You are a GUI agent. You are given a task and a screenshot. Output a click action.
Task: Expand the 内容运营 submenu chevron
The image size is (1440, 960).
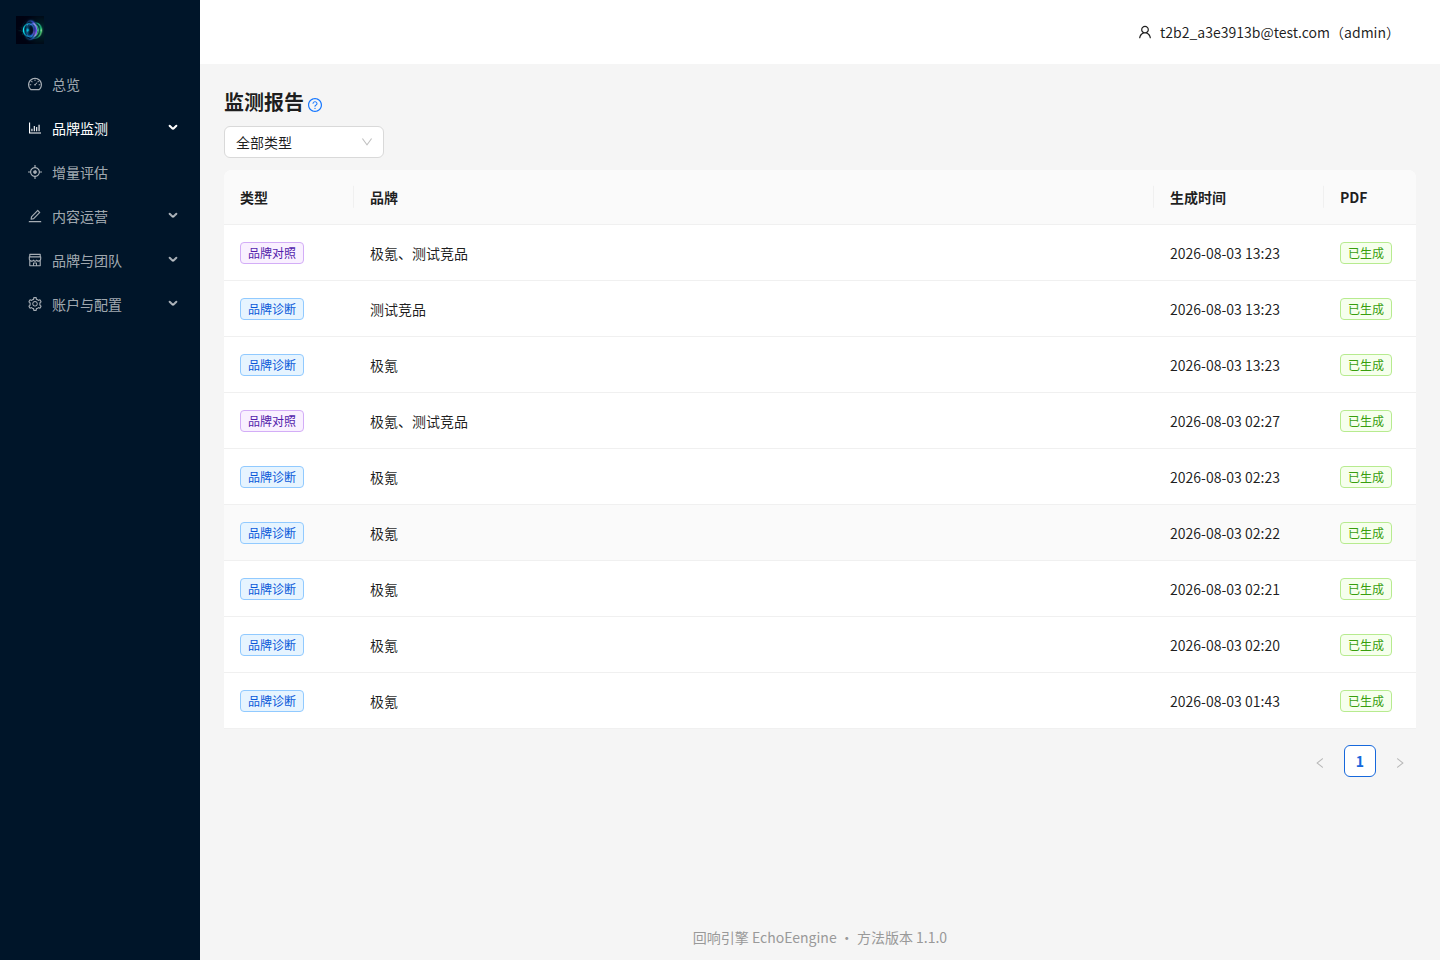(x=173, y=216)
